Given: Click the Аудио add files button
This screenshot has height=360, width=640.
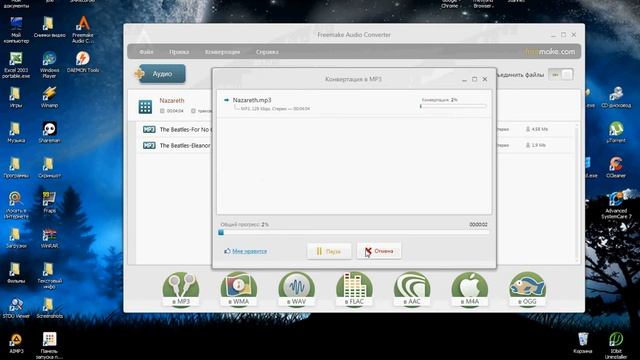Looking at the screenshot, I should pos(162,74).
